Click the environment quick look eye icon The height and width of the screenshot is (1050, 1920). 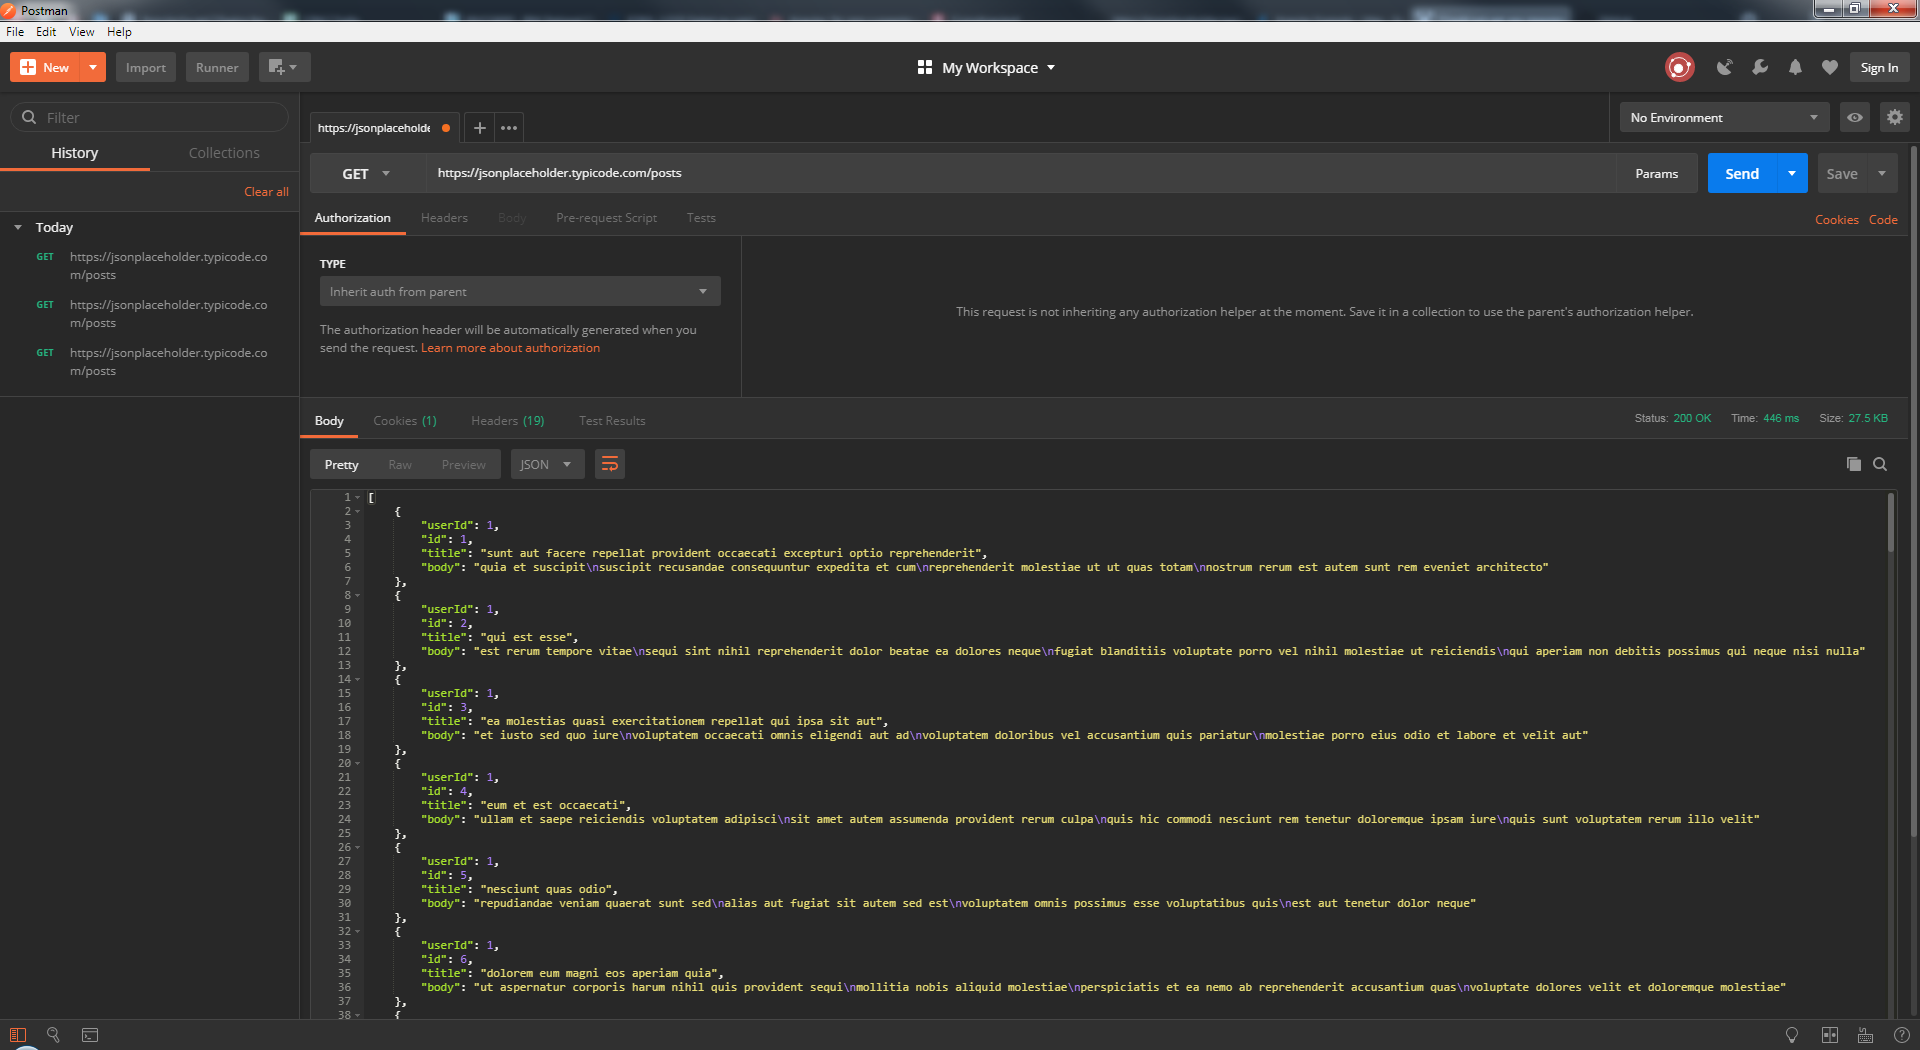1855,117
